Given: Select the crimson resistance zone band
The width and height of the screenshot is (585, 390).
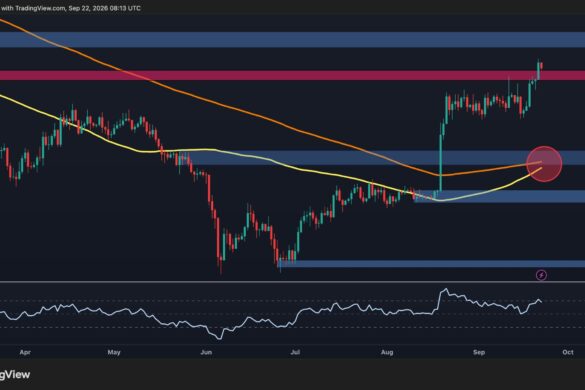Looking at the screenshot, I should [292, 75].
